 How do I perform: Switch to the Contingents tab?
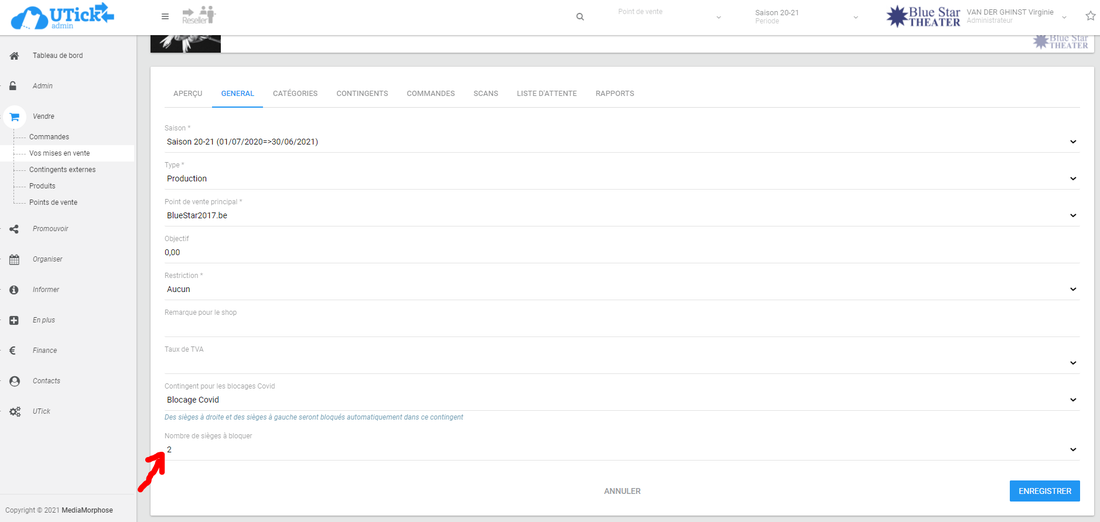(x=362, y=93)
